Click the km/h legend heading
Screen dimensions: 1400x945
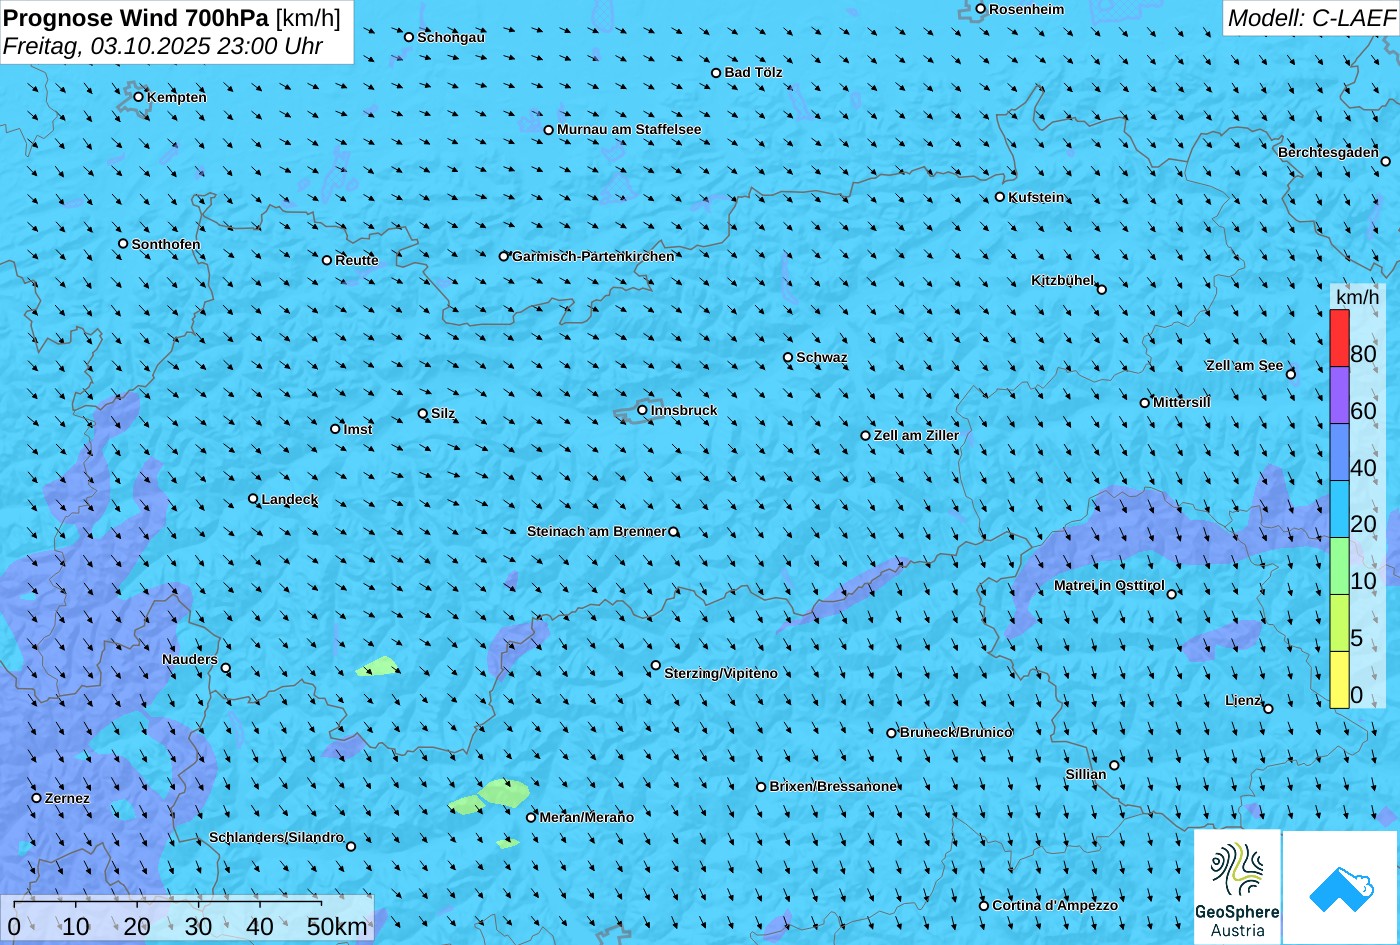tap(1357, 297)
